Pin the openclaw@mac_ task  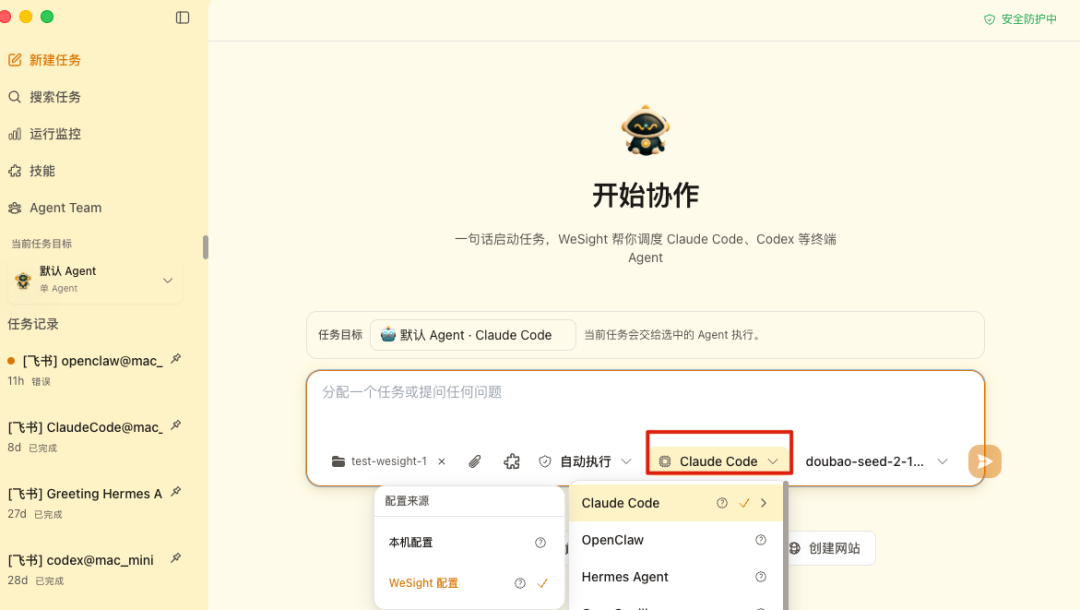click(176, 359)
